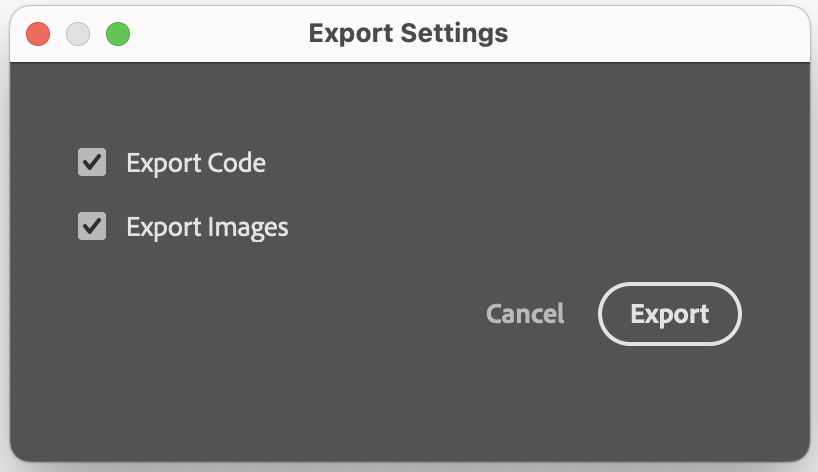Click the green zoom window button
Viewport: 818px width, 472px height.
tap(118, 34)
